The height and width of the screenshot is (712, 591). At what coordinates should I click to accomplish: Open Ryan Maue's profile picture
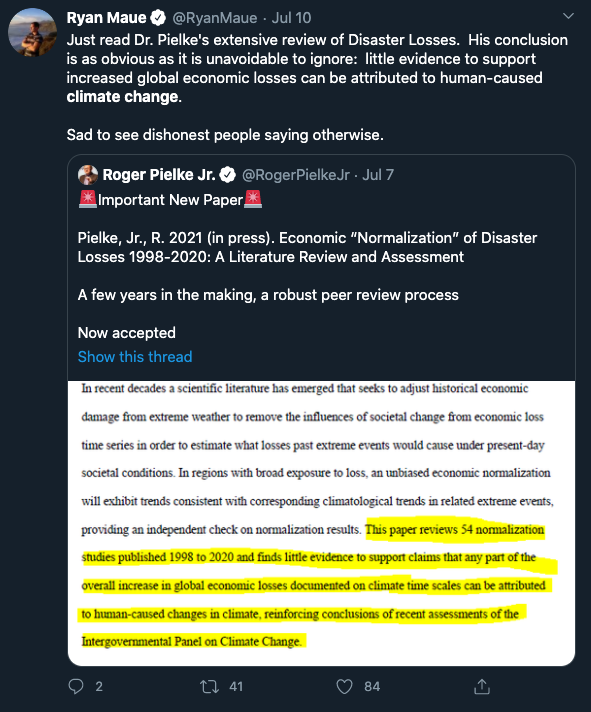tap(33, 32)
